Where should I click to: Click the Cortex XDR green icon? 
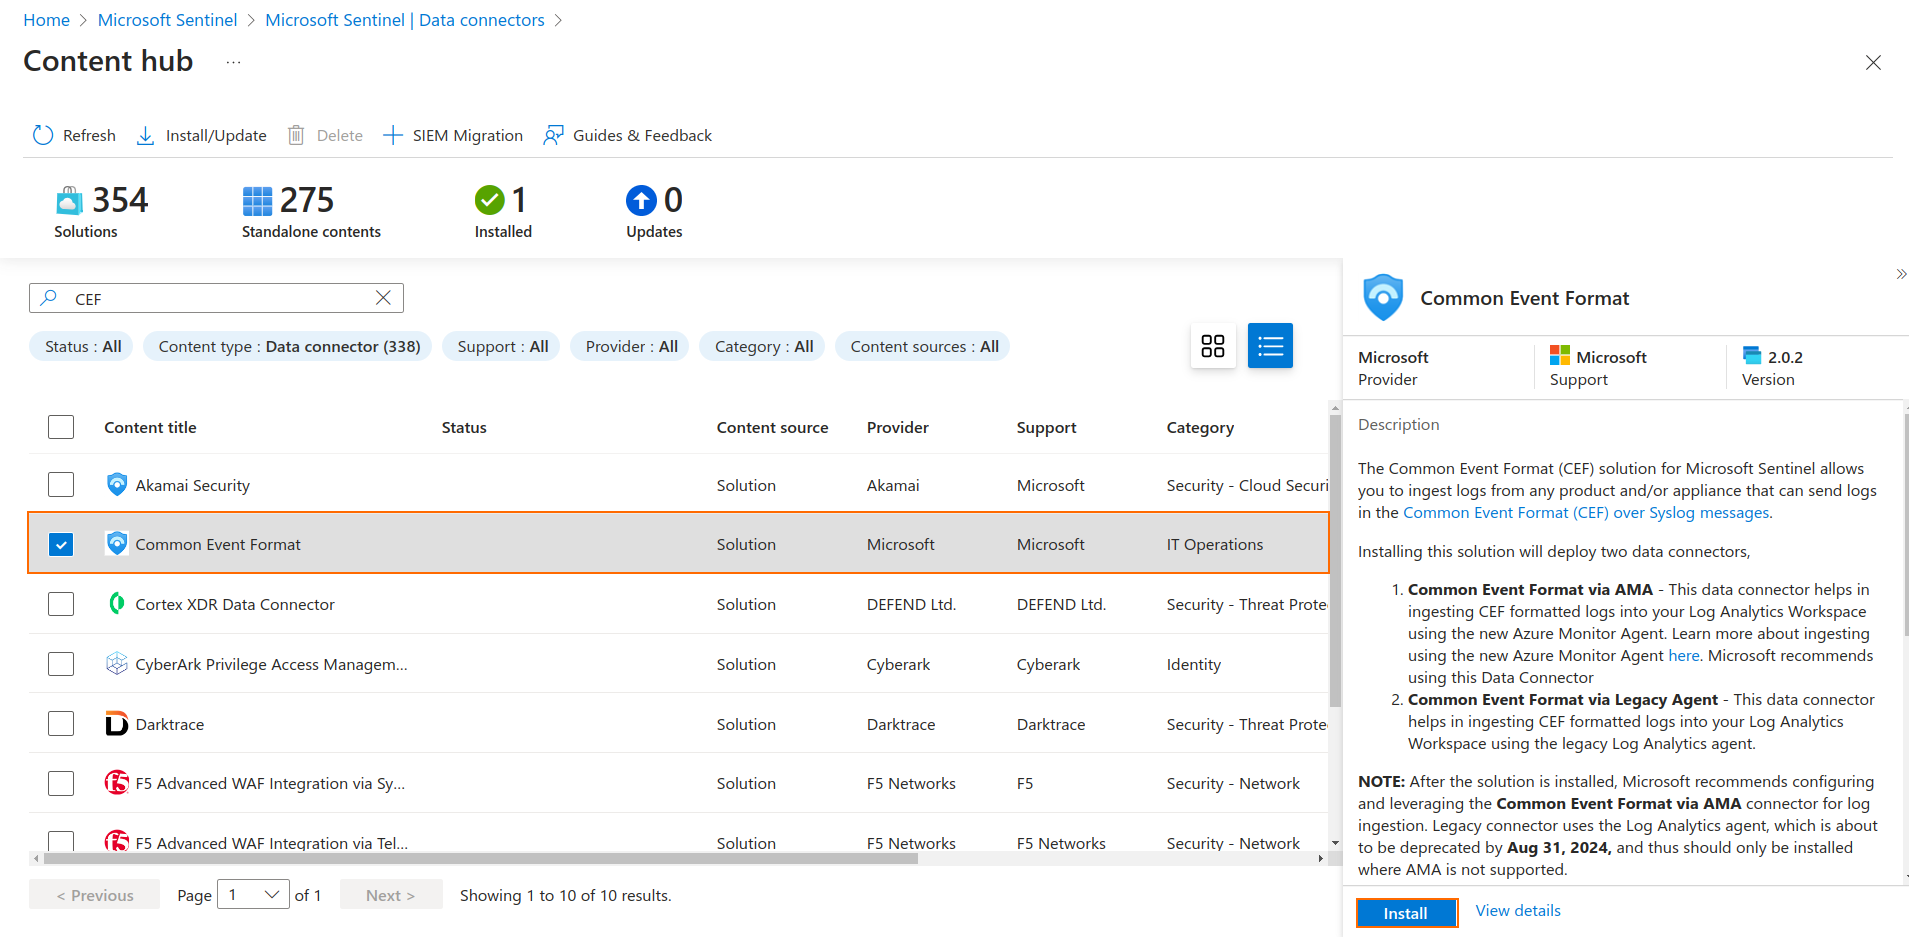[x=117, y=603]
